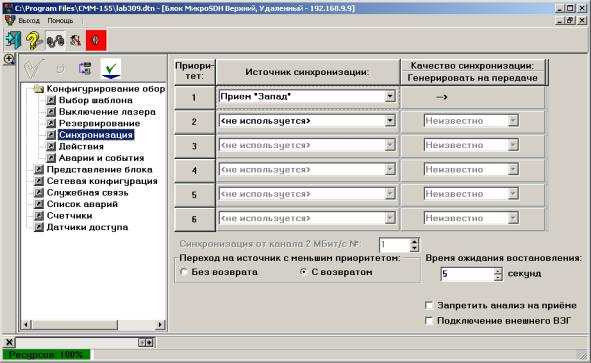Click the tree panel horizontal scrollbar
The height and width of the screenshot is (363, 591).
[93, 324]
